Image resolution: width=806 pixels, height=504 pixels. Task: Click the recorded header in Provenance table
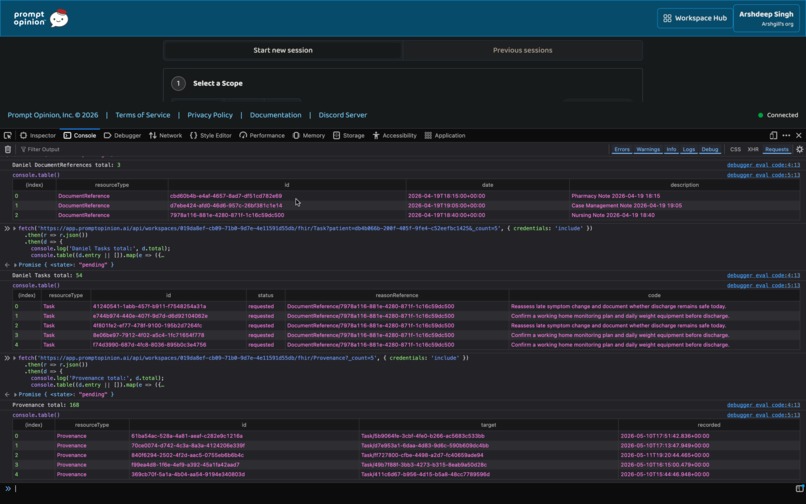(709, 425)
